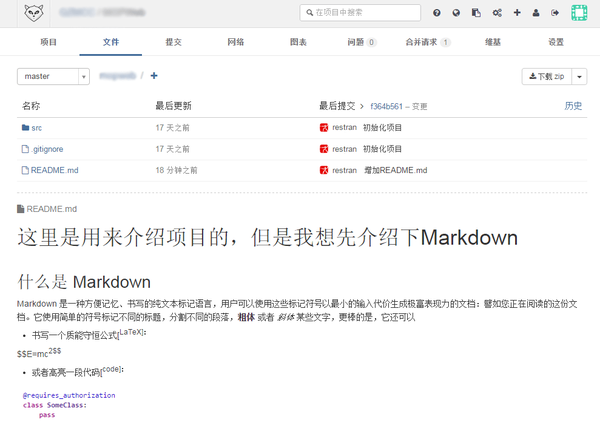The height and width of the screenshot is (422, 600).
Task: Click the search magnifier icon
Action: 310,13
